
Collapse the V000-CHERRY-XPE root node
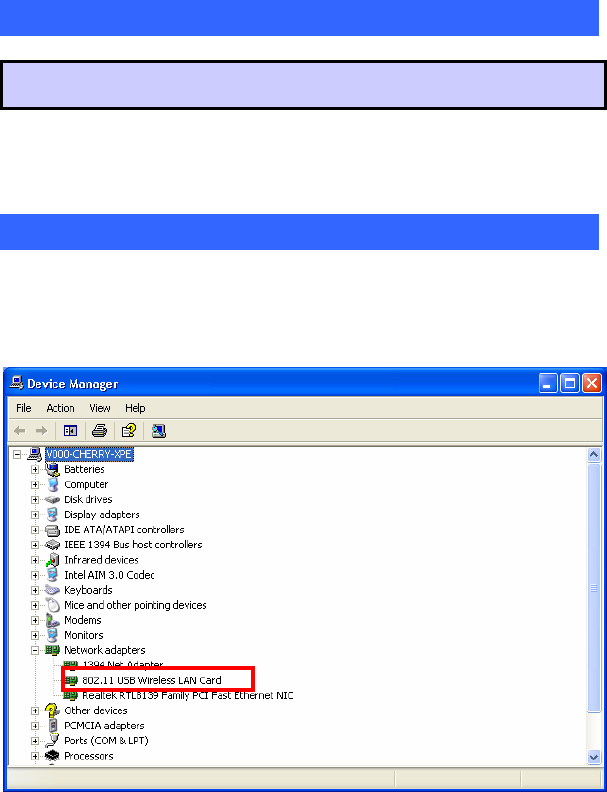pyautogui.click(x=18, y=454)
